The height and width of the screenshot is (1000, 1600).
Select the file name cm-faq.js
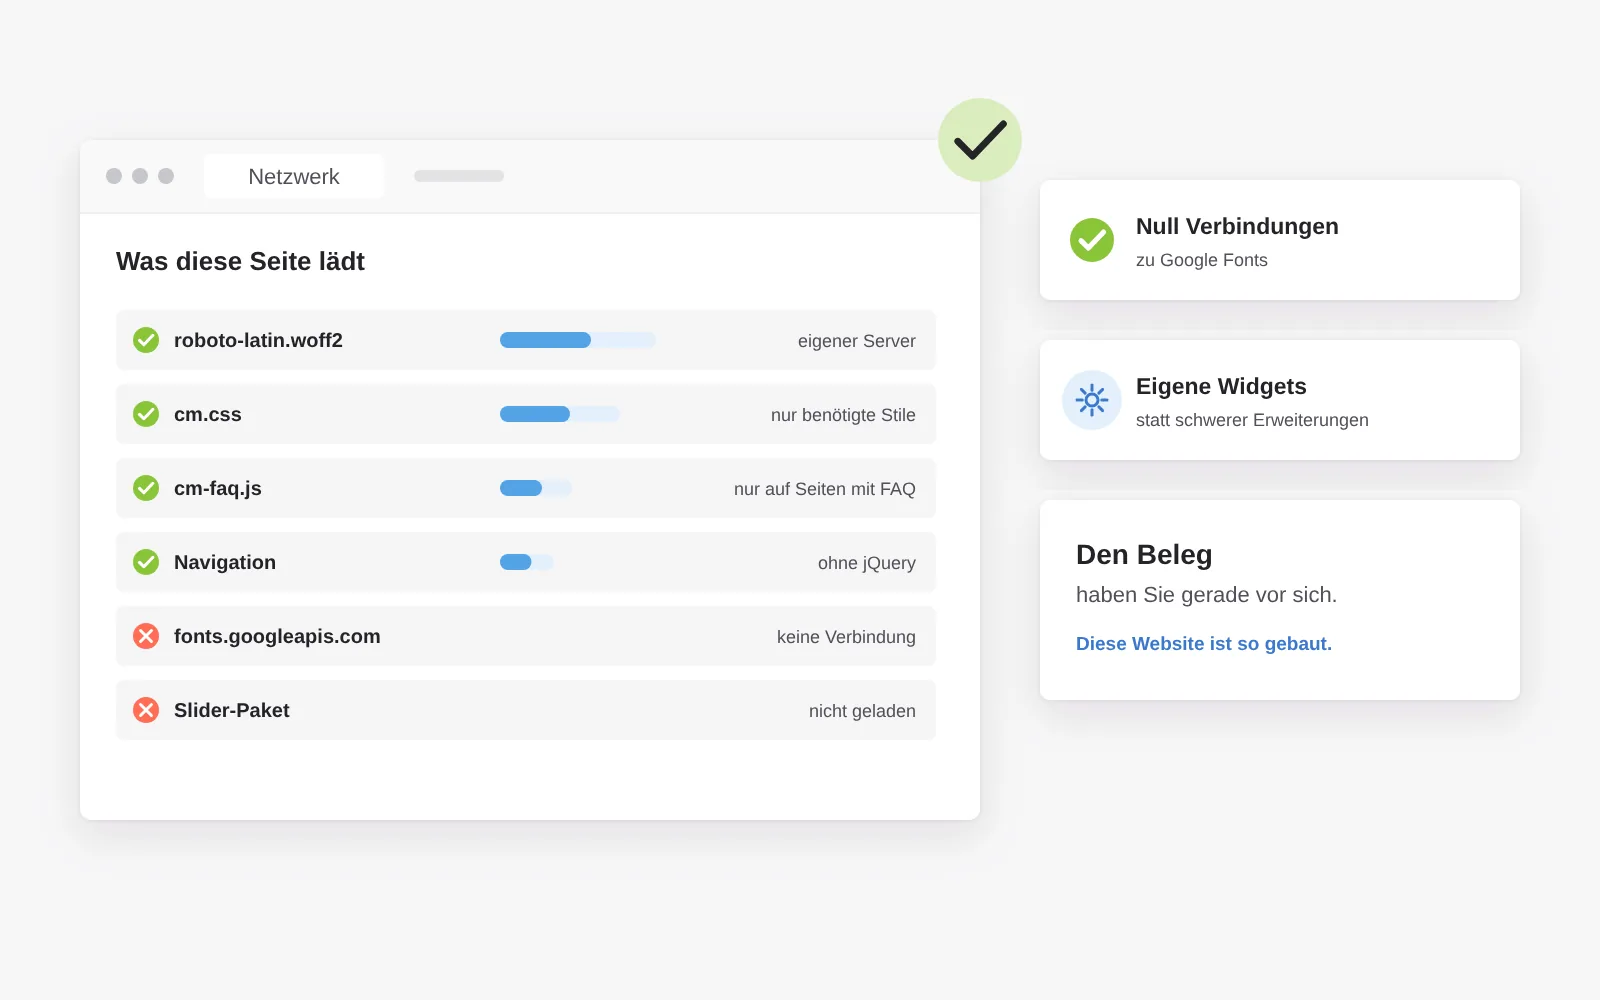tap(218, 488)
